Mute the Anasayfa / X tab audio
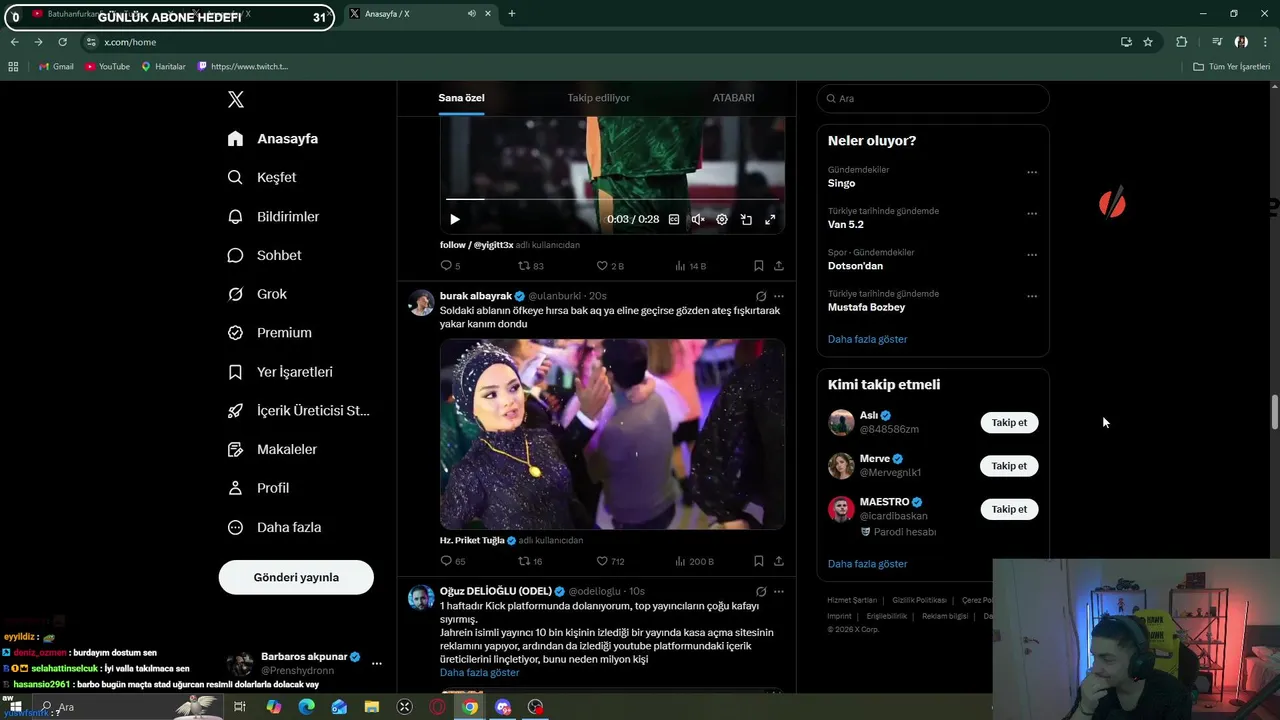Image resolution: width=1280 pixels, height=720 pixels. [471, 14]
